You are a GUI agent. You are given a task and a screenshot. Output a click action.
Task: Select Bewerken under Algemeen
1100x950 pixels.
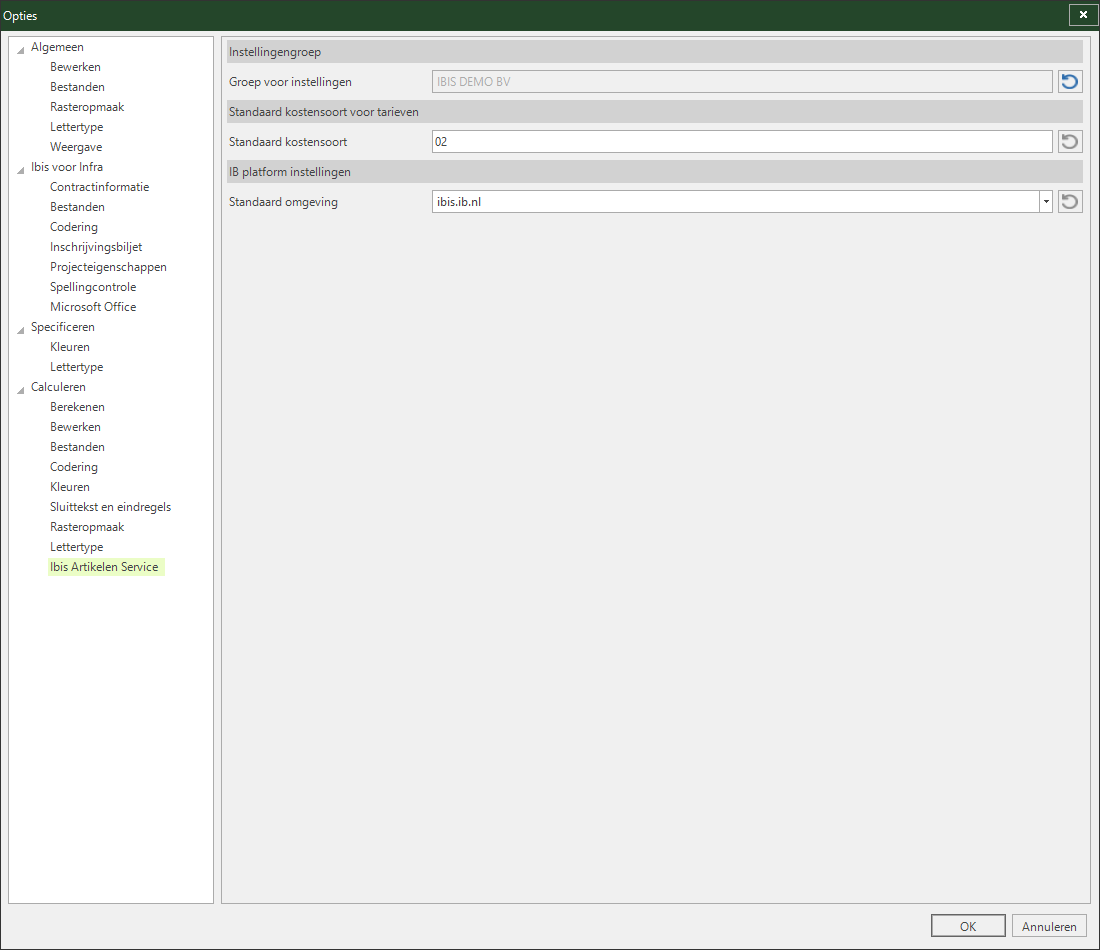coord(75,67)
